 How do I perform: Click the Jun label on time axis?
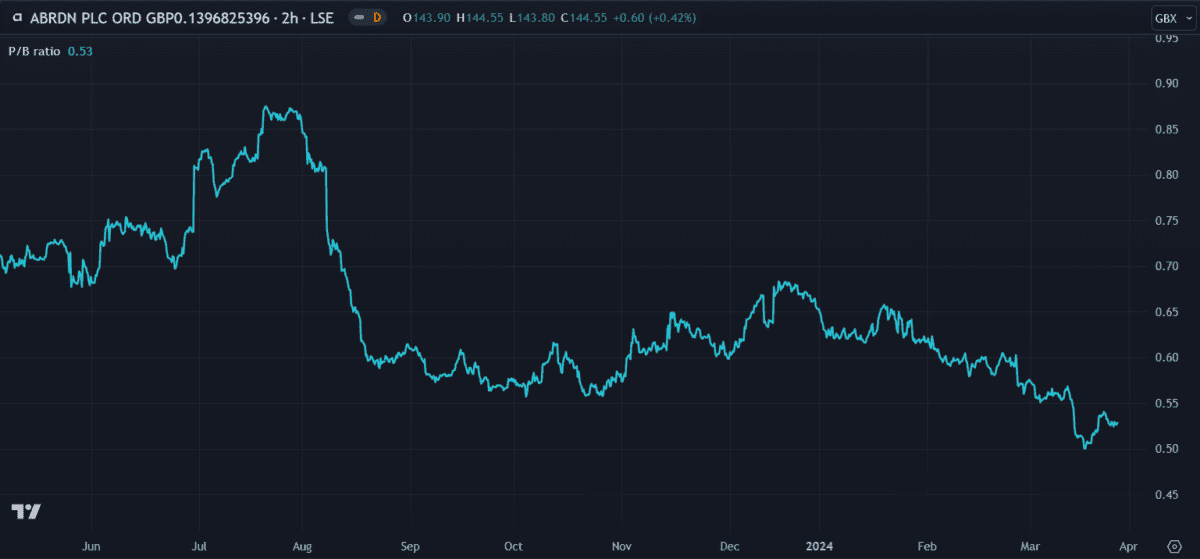pyautogui.click(x=91, y=546)
